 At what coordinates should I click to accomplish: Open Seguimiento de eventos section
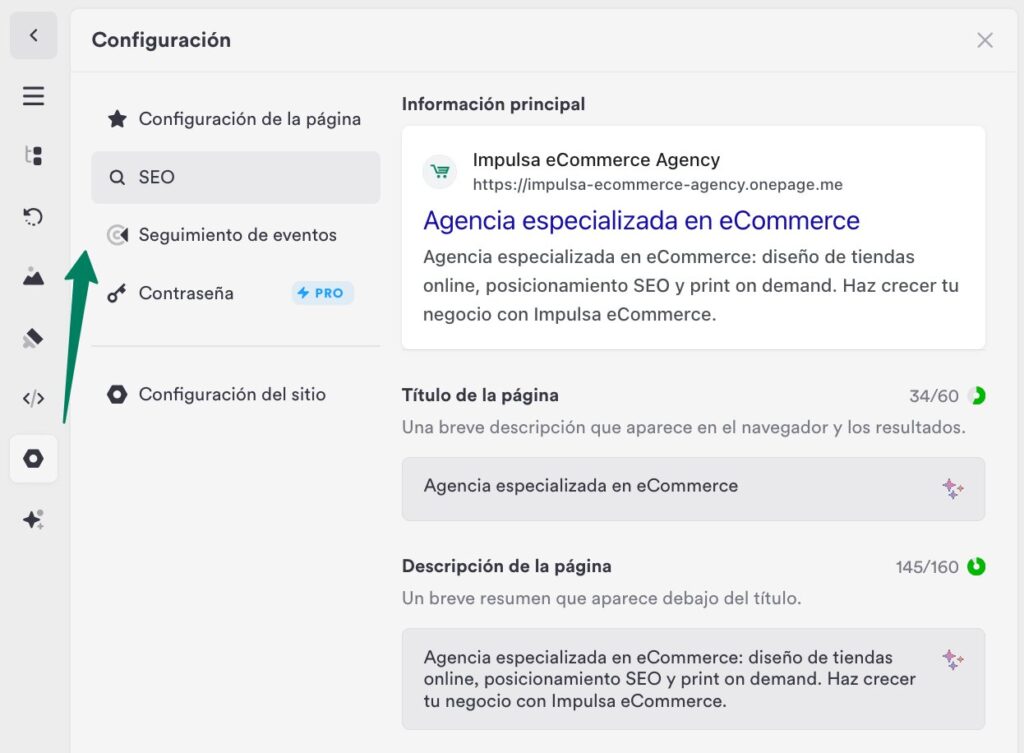[x=235, y=234]
